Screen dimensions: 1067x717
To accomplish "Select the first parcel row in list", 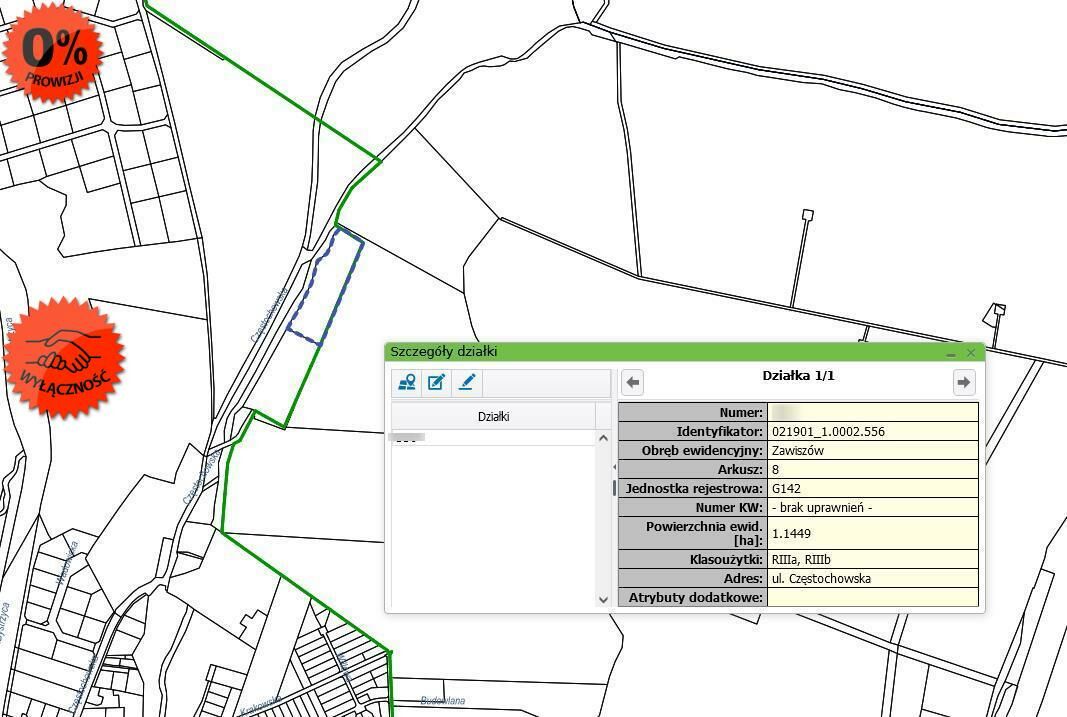I will [x=493, y=438].
